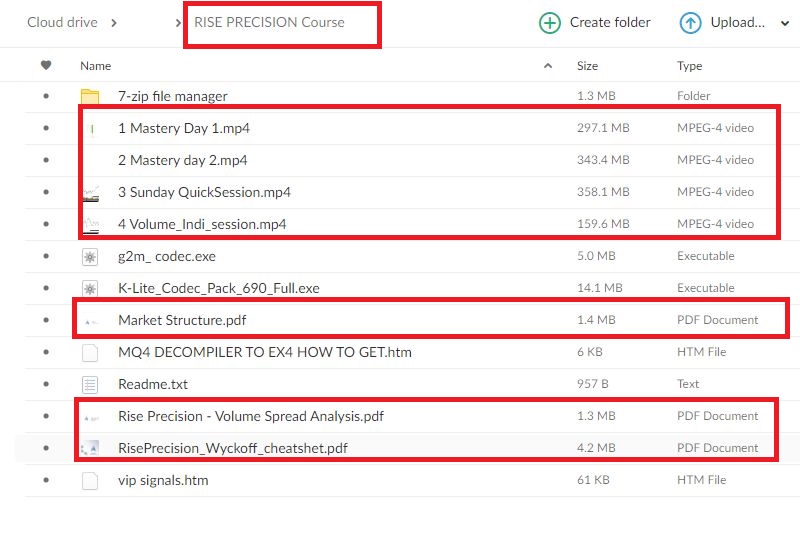800x552 pixels.
Task: Click thumbnail of 1 Mastery Day 1.mp4
Action: coord(91,129)
